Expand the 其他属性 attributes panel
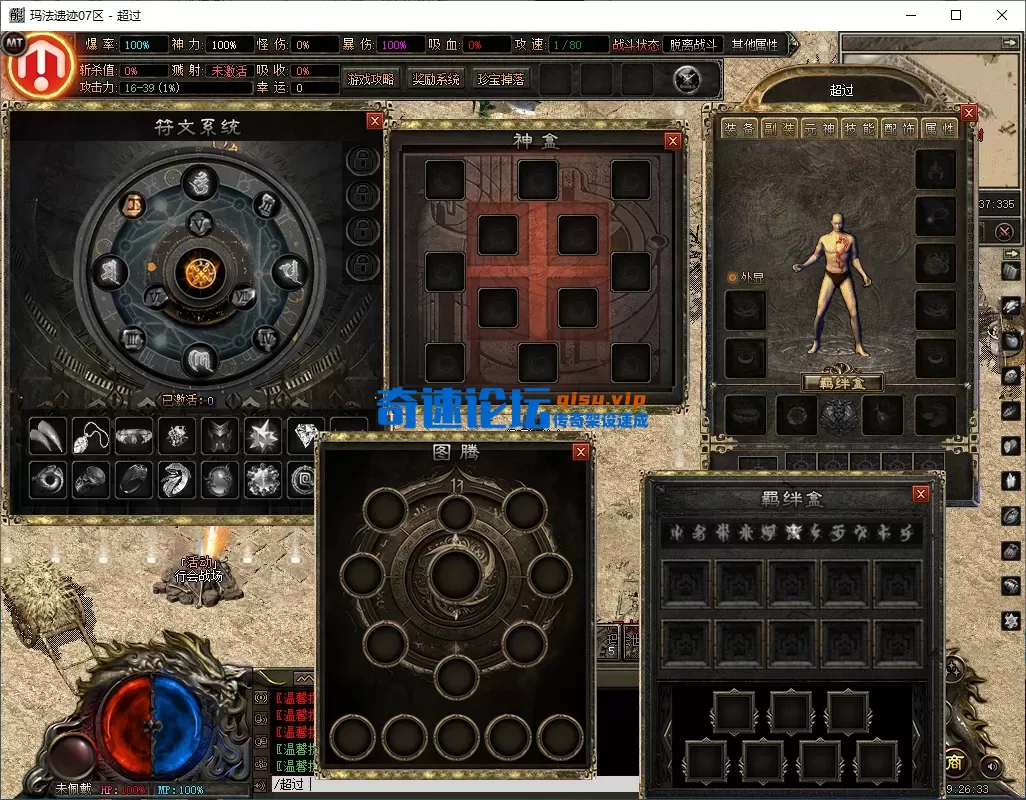Viewport: 1026px width, 800px height. coord(756,45)
